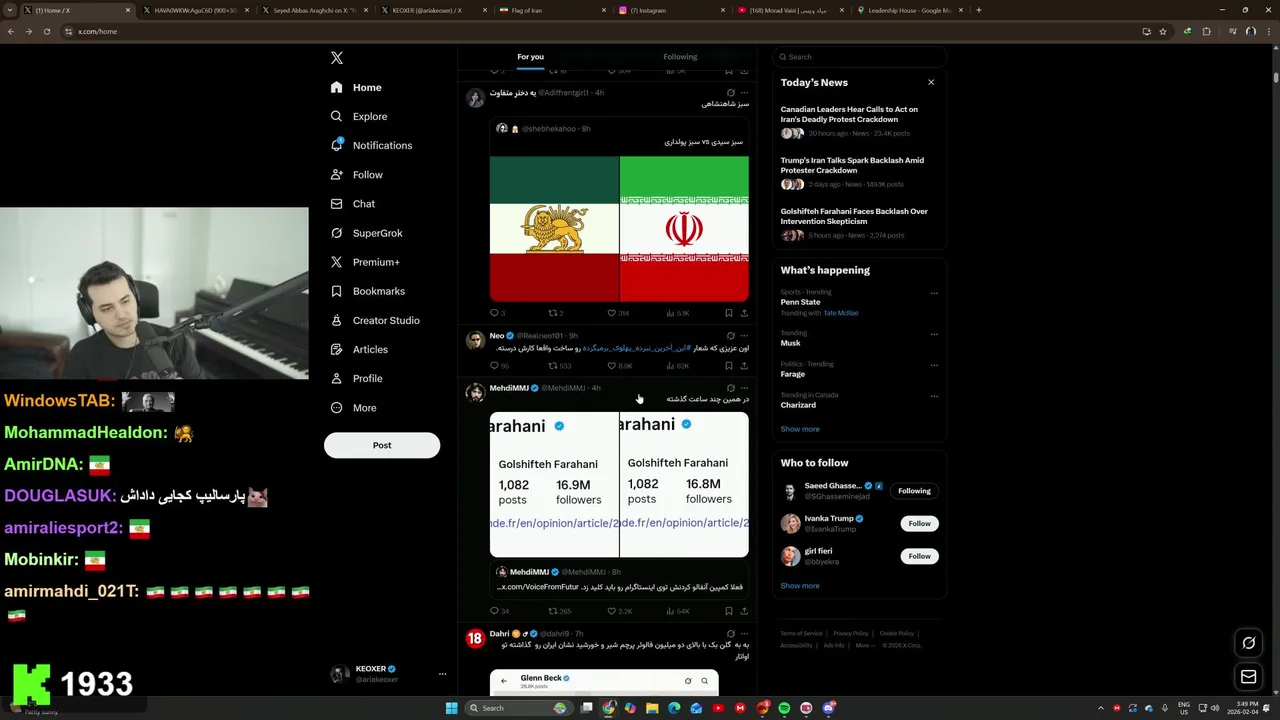Open more options on Dahri's post

pyautogui.click(x=743, y=634)
